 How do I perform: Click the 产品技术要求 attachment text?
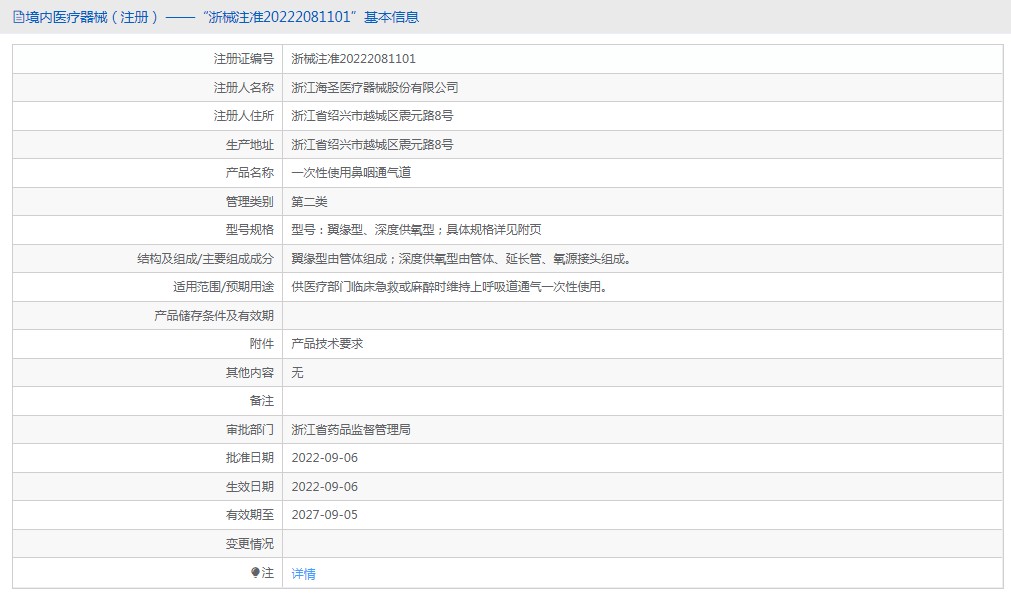click(x=328, y=344)
